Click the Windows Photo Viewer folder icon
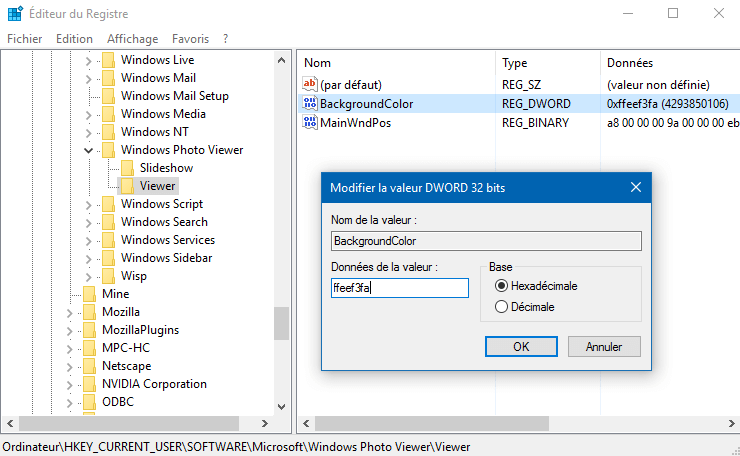Screen dimensions: 740x456 click(x=109, y=150)
